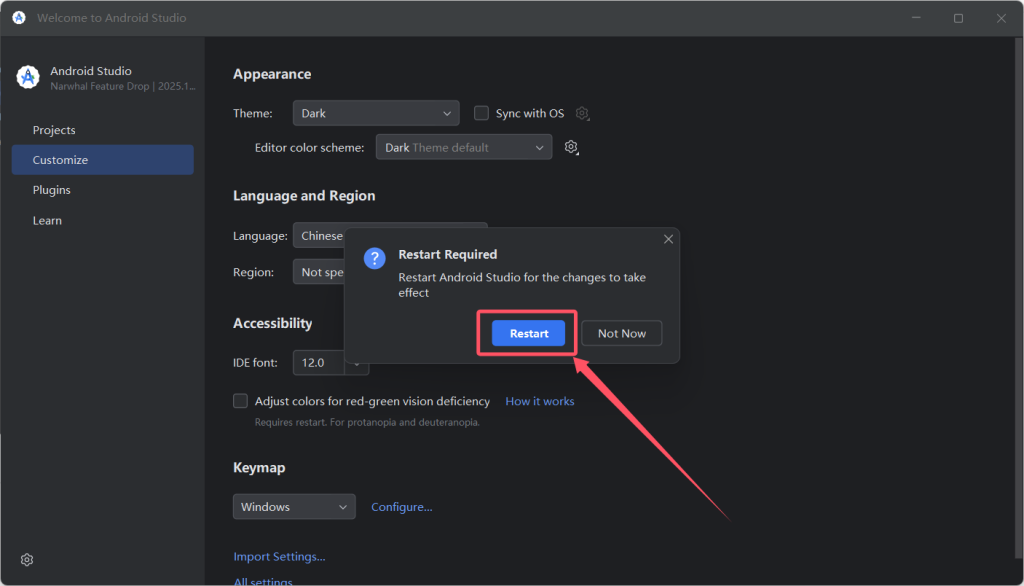Select the Customize sidebar item
Screen dimensions: 1024x586
coord(103,160)
